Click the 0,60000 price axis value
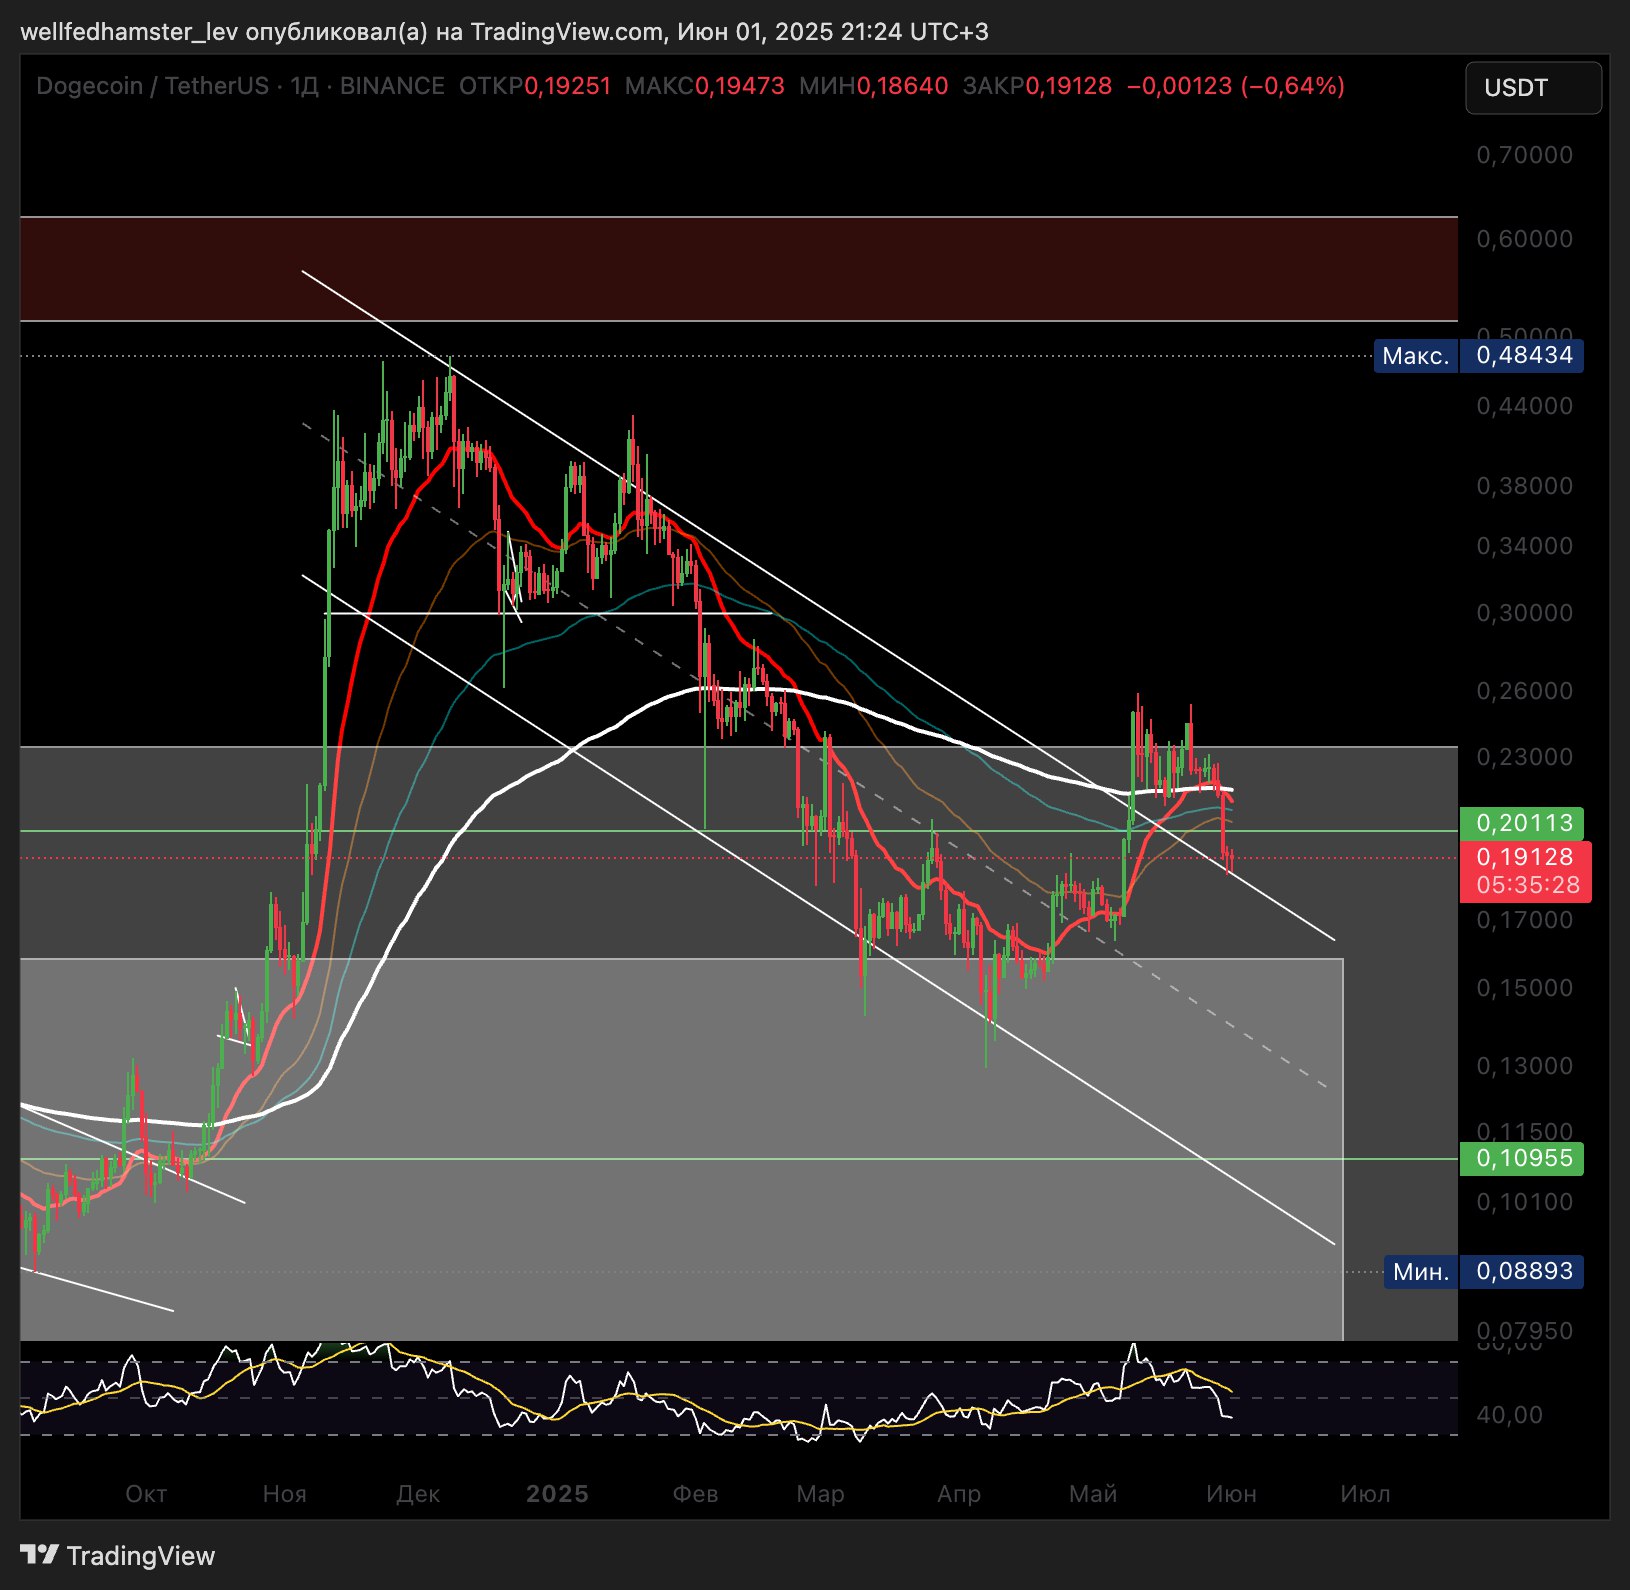1630x1590 pixels. tap(1525, 239)
